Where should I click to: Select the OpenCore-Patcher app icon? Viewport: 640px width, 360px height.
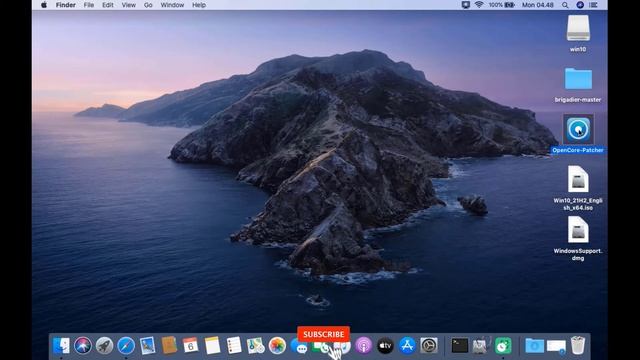pyautogui.click(x=578, y=130)
